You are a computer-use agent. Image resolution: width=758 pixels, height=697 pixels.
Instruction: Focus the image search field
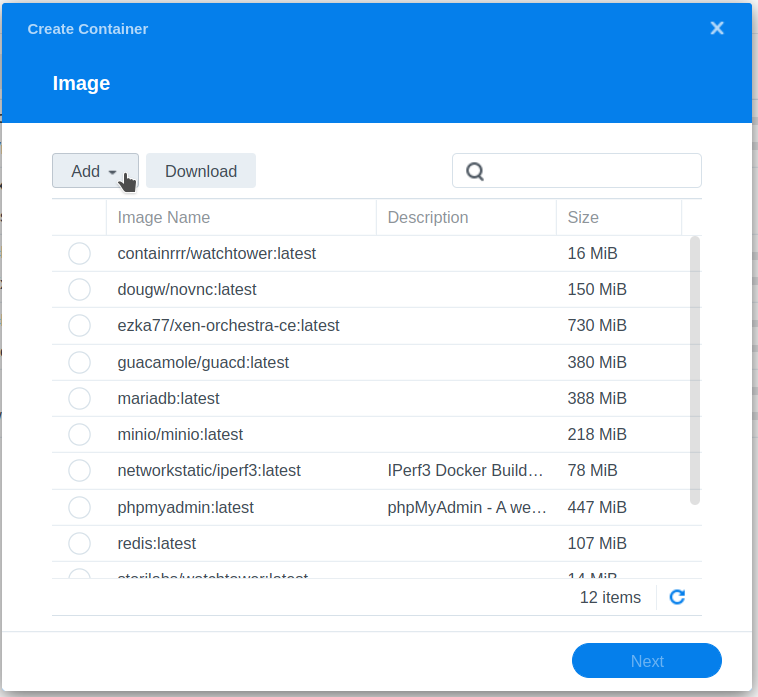coord(577,171)
